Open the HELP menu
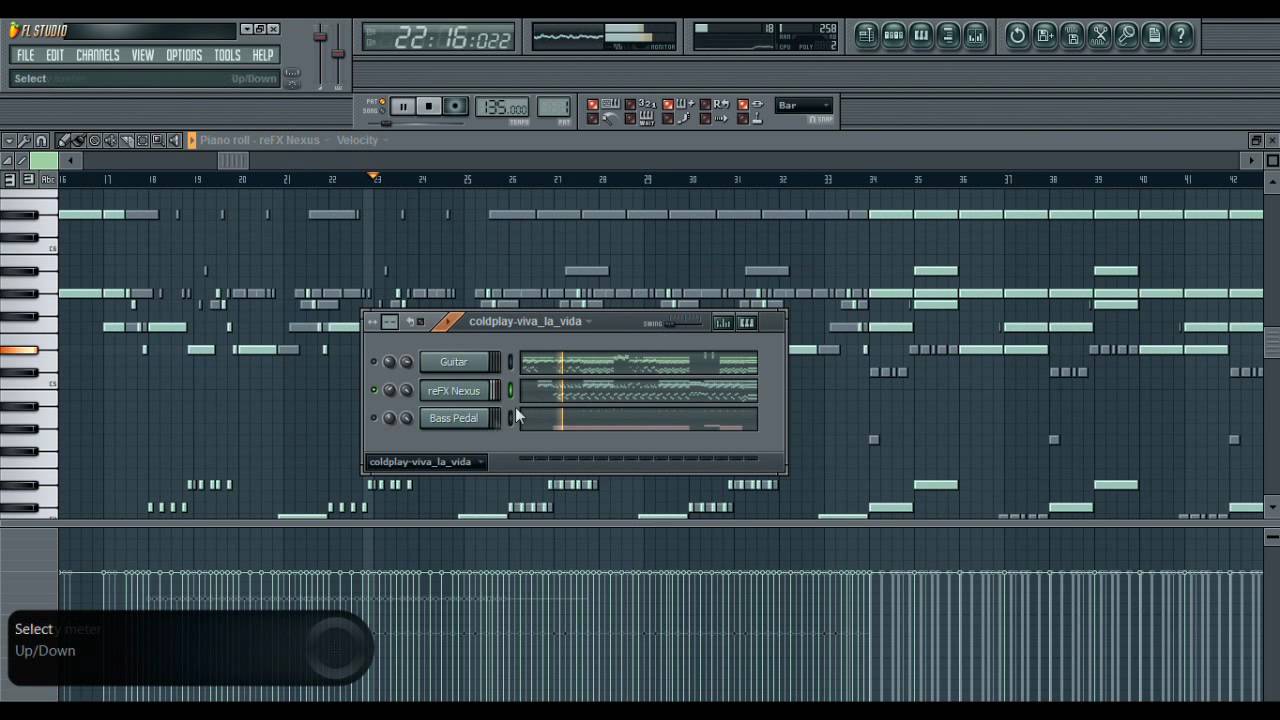This screenshot has width=1280, height=720. point(263,55)
